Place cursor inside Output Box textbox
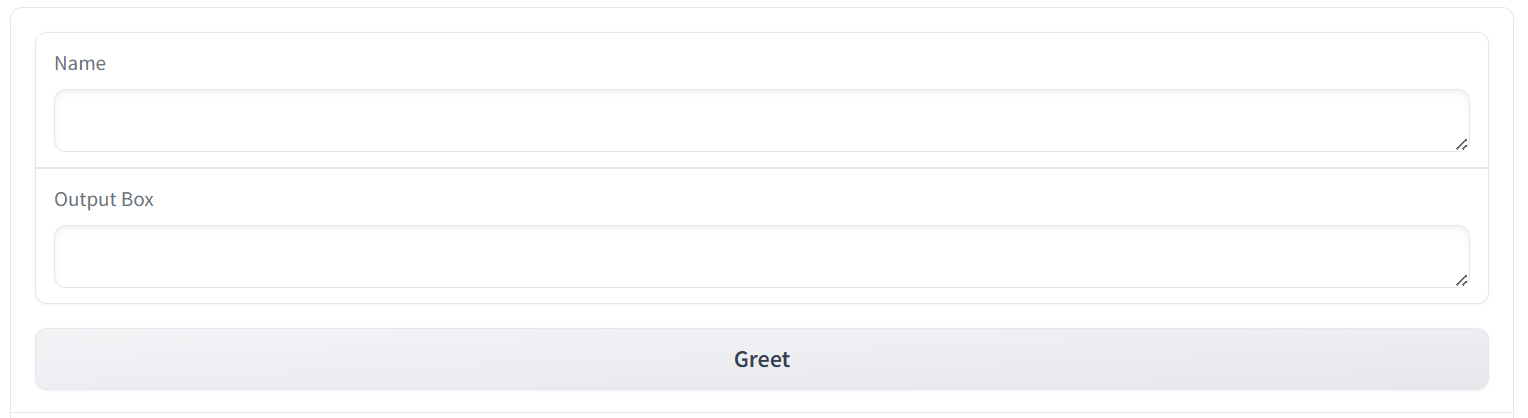This screenshot has height=418, width=1528. click(760, 256)
